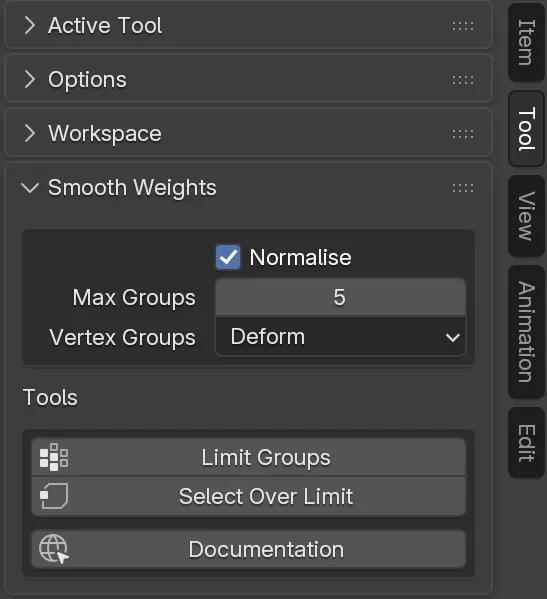Click the Documentation globe icon
This screenshot has height=599, width=547.
pos(54,549)
